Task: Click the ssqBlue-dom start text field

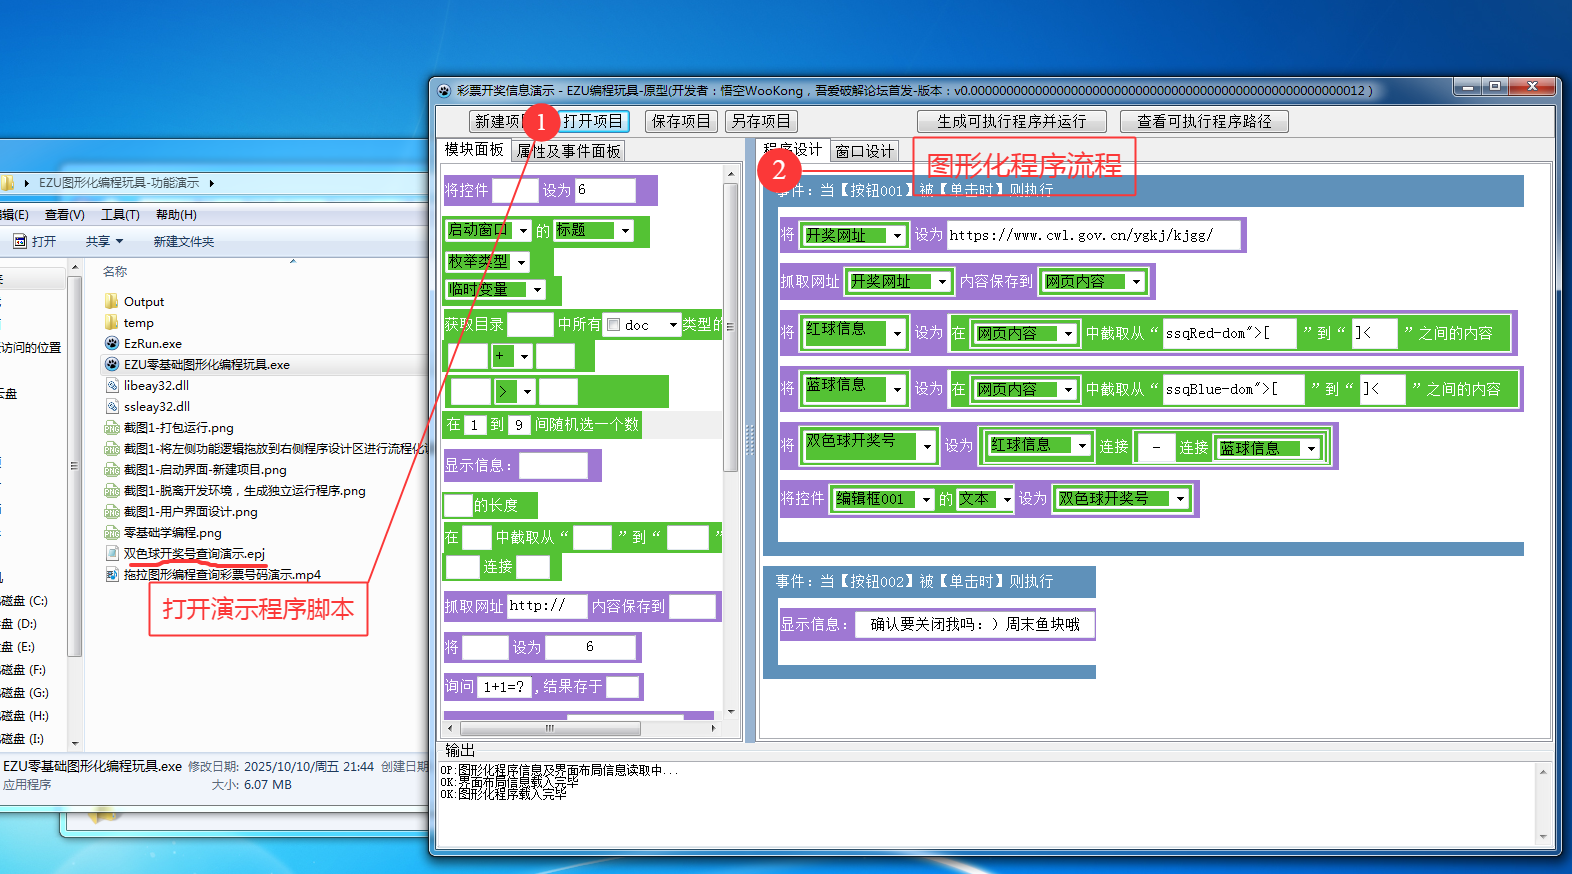Action: click(x=1234, y=389)
